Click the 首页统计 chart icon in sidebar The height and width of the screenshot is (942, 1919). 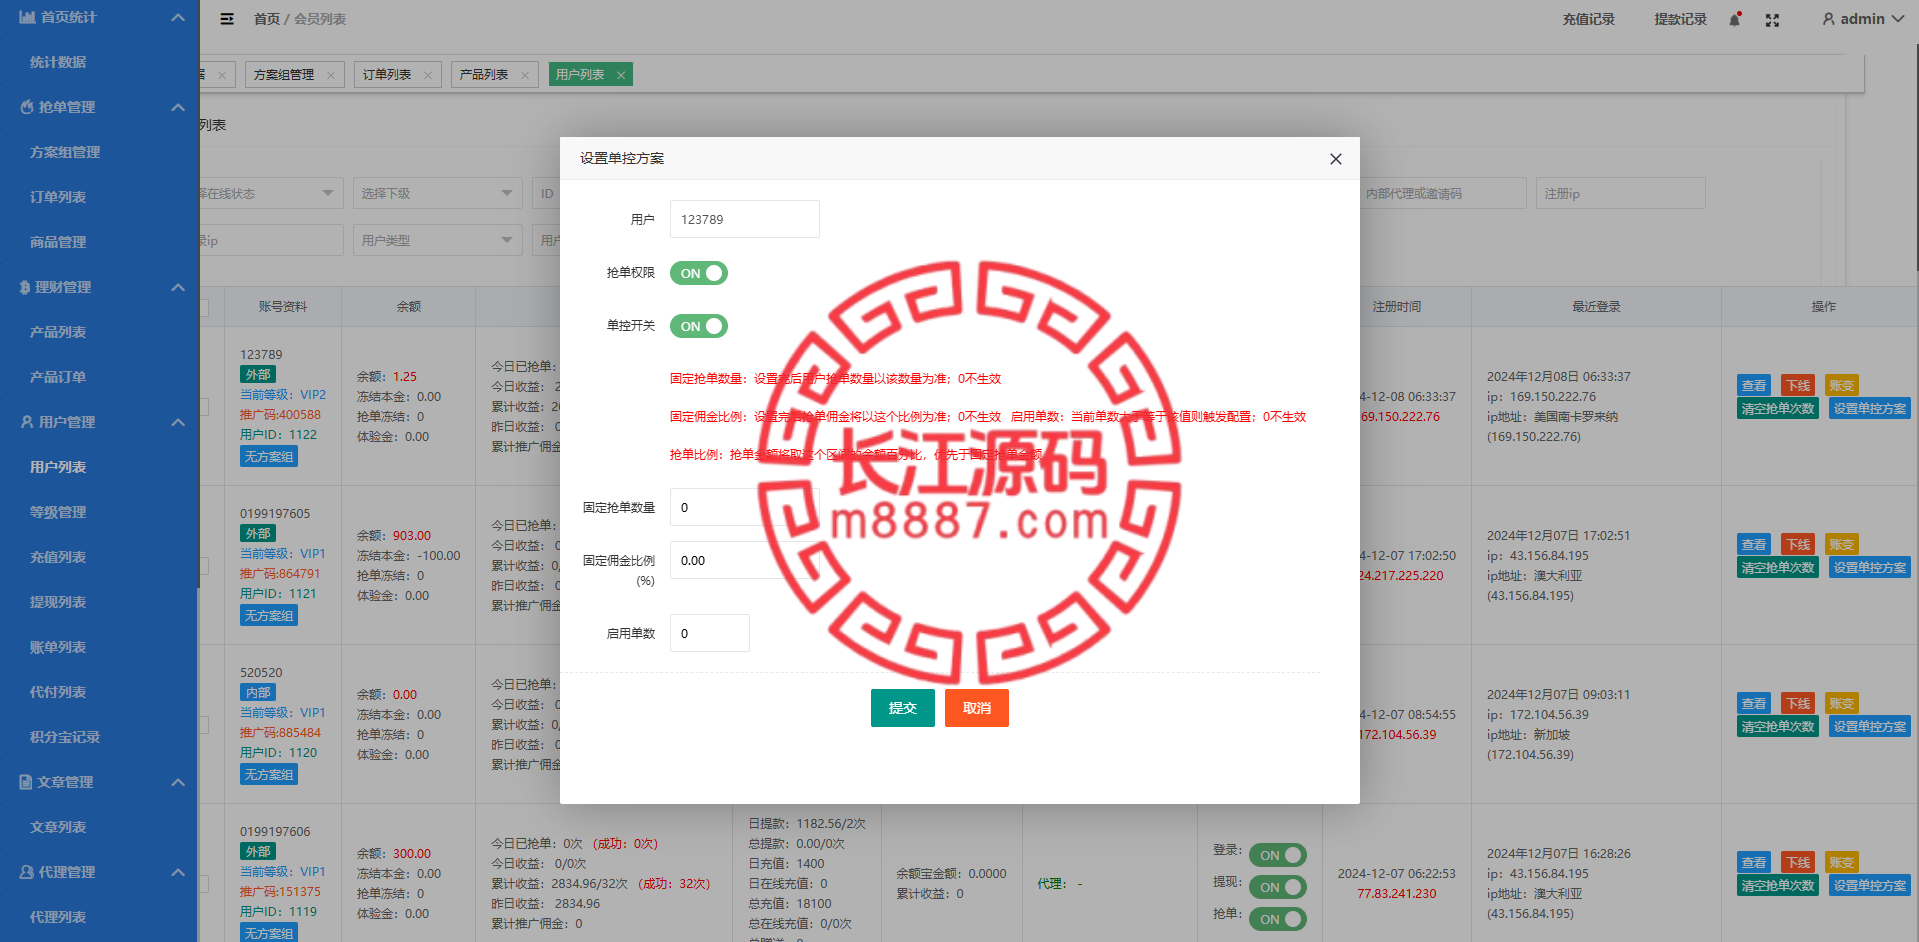pyautogui.click(x=27, y=17)
